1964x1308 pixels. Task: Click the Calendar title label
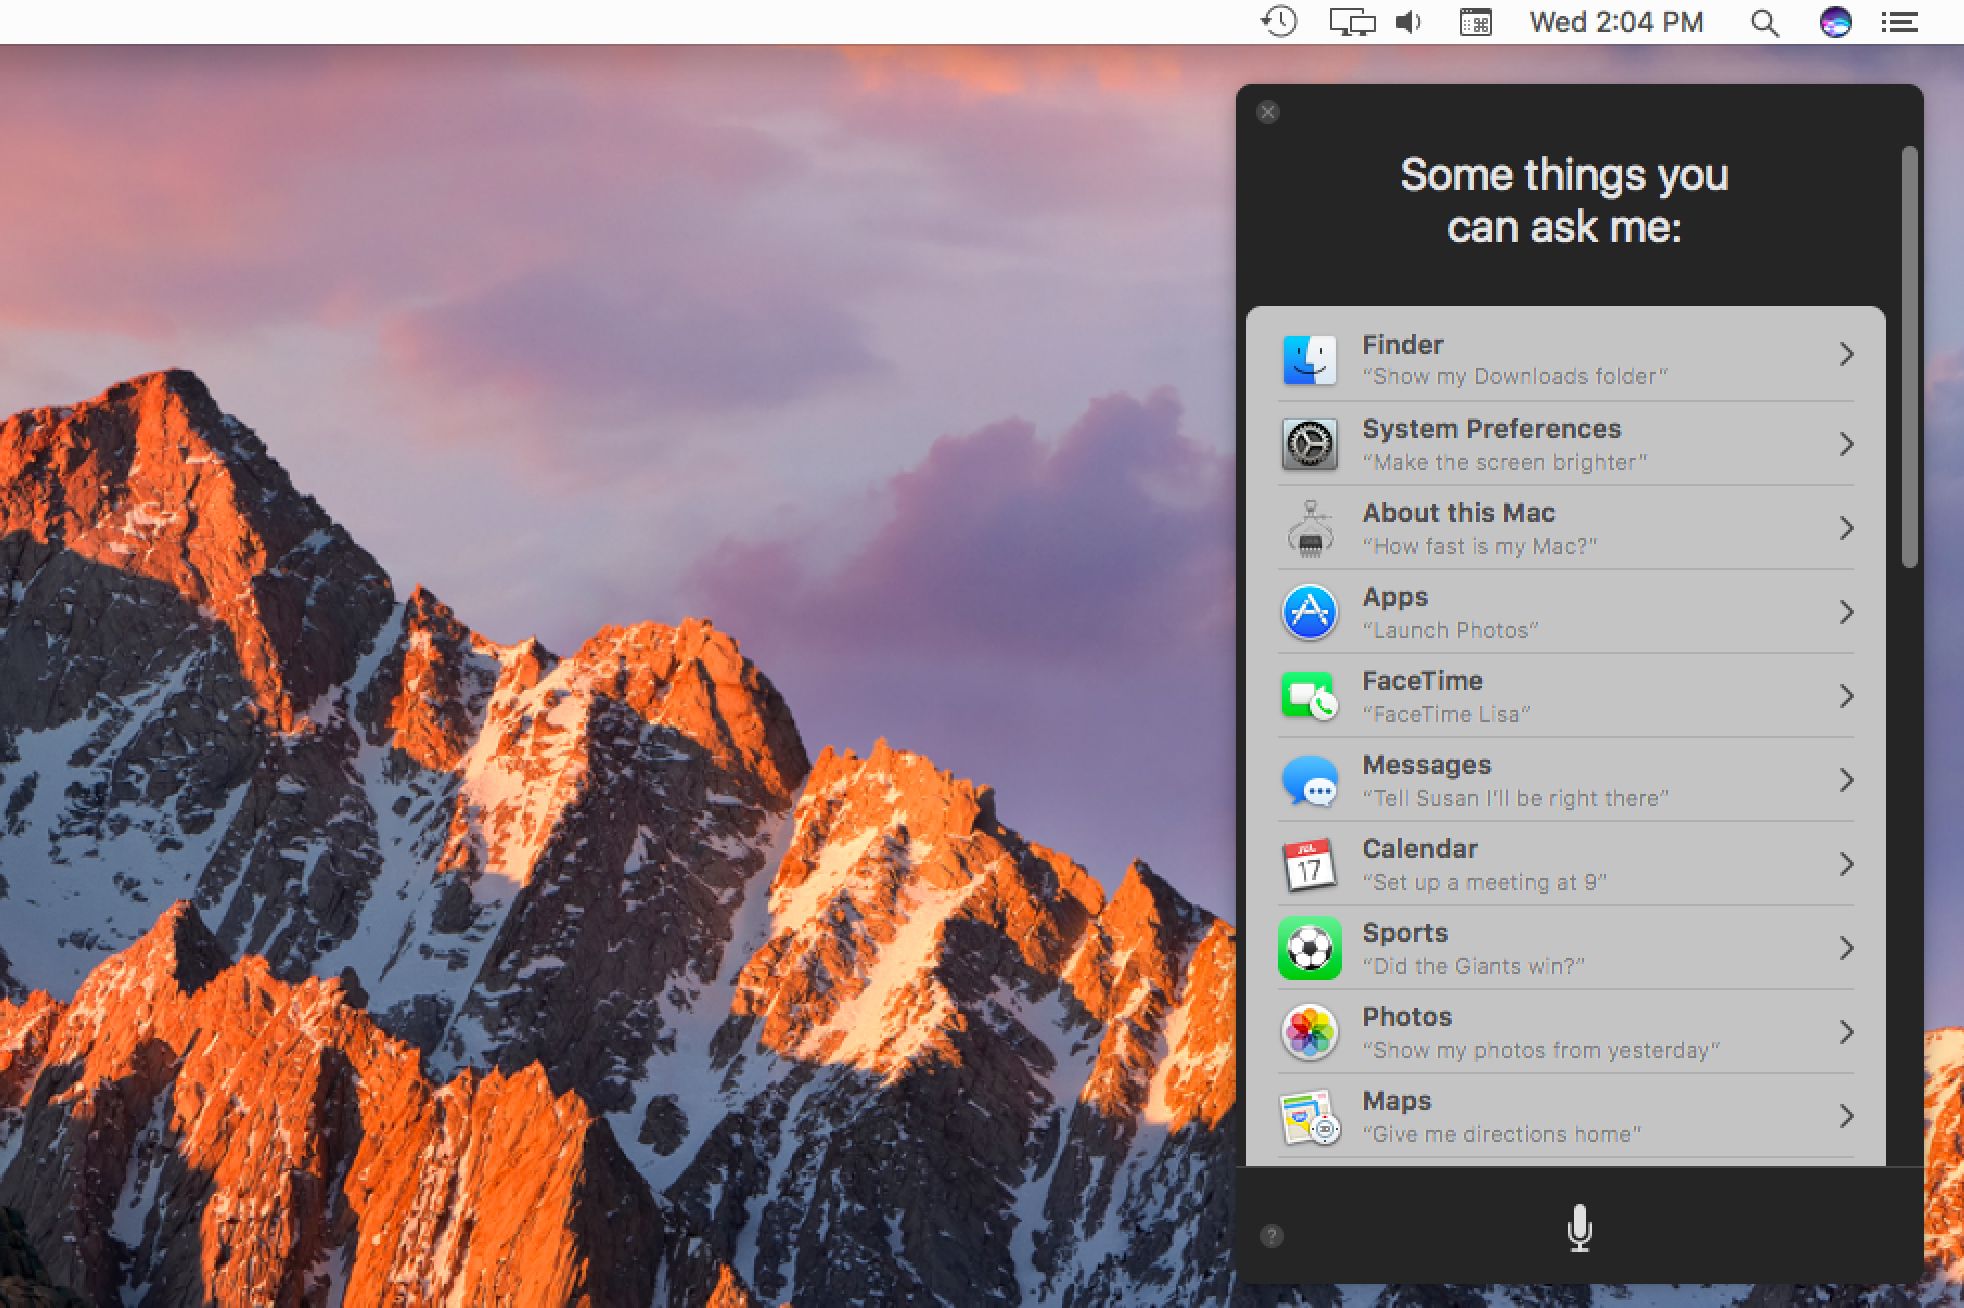coord(1419,849)
